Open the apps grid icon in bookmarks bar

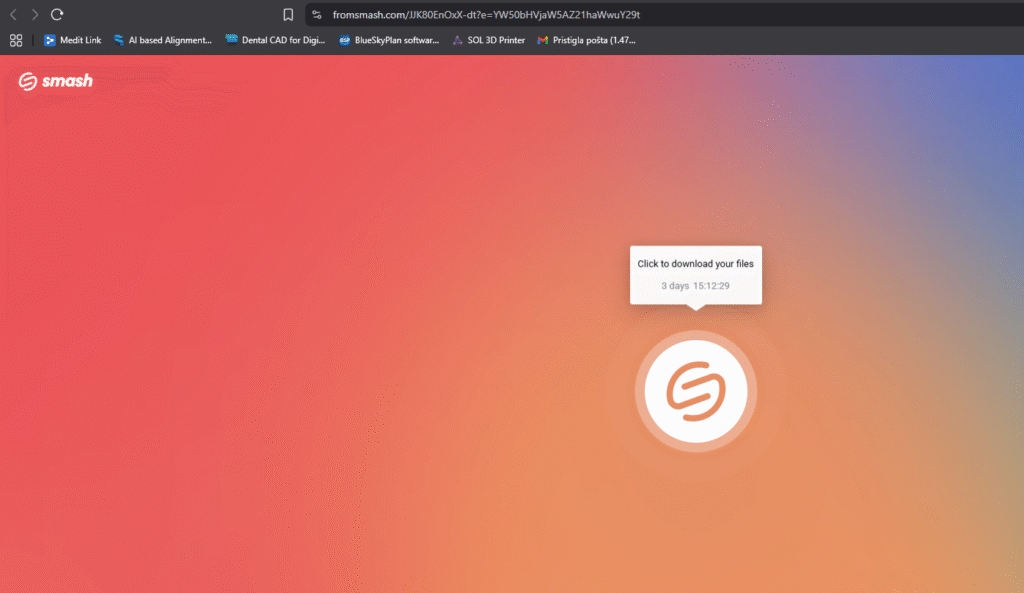click(x=16, y=40)
